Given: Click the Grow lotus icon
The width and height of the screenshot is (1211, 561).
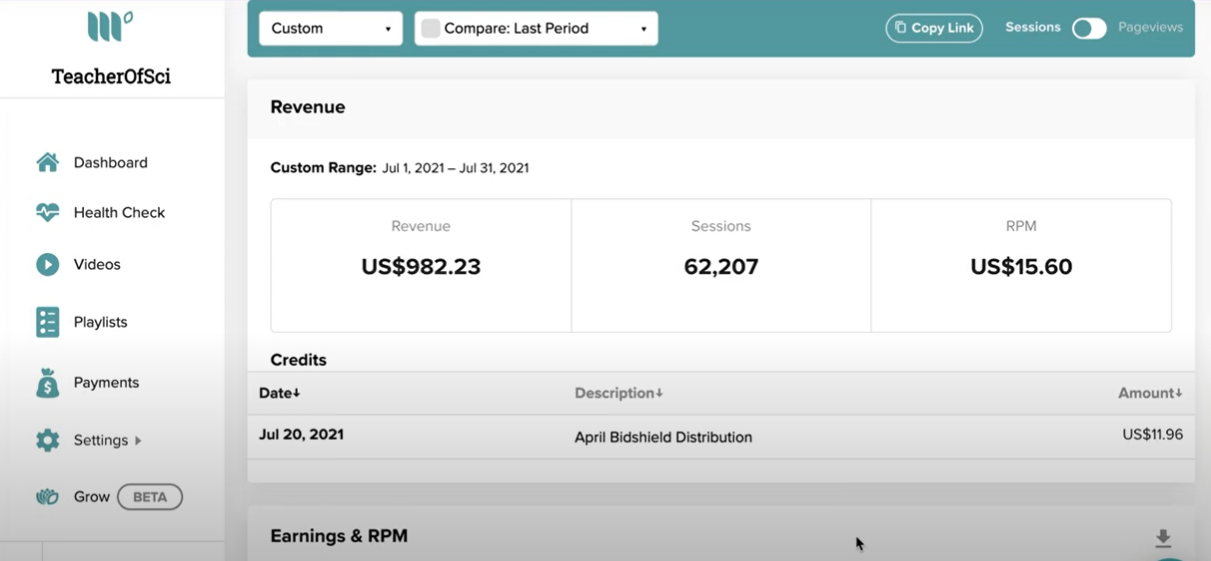Looking at the screenshot, I should tap(47, 497).
